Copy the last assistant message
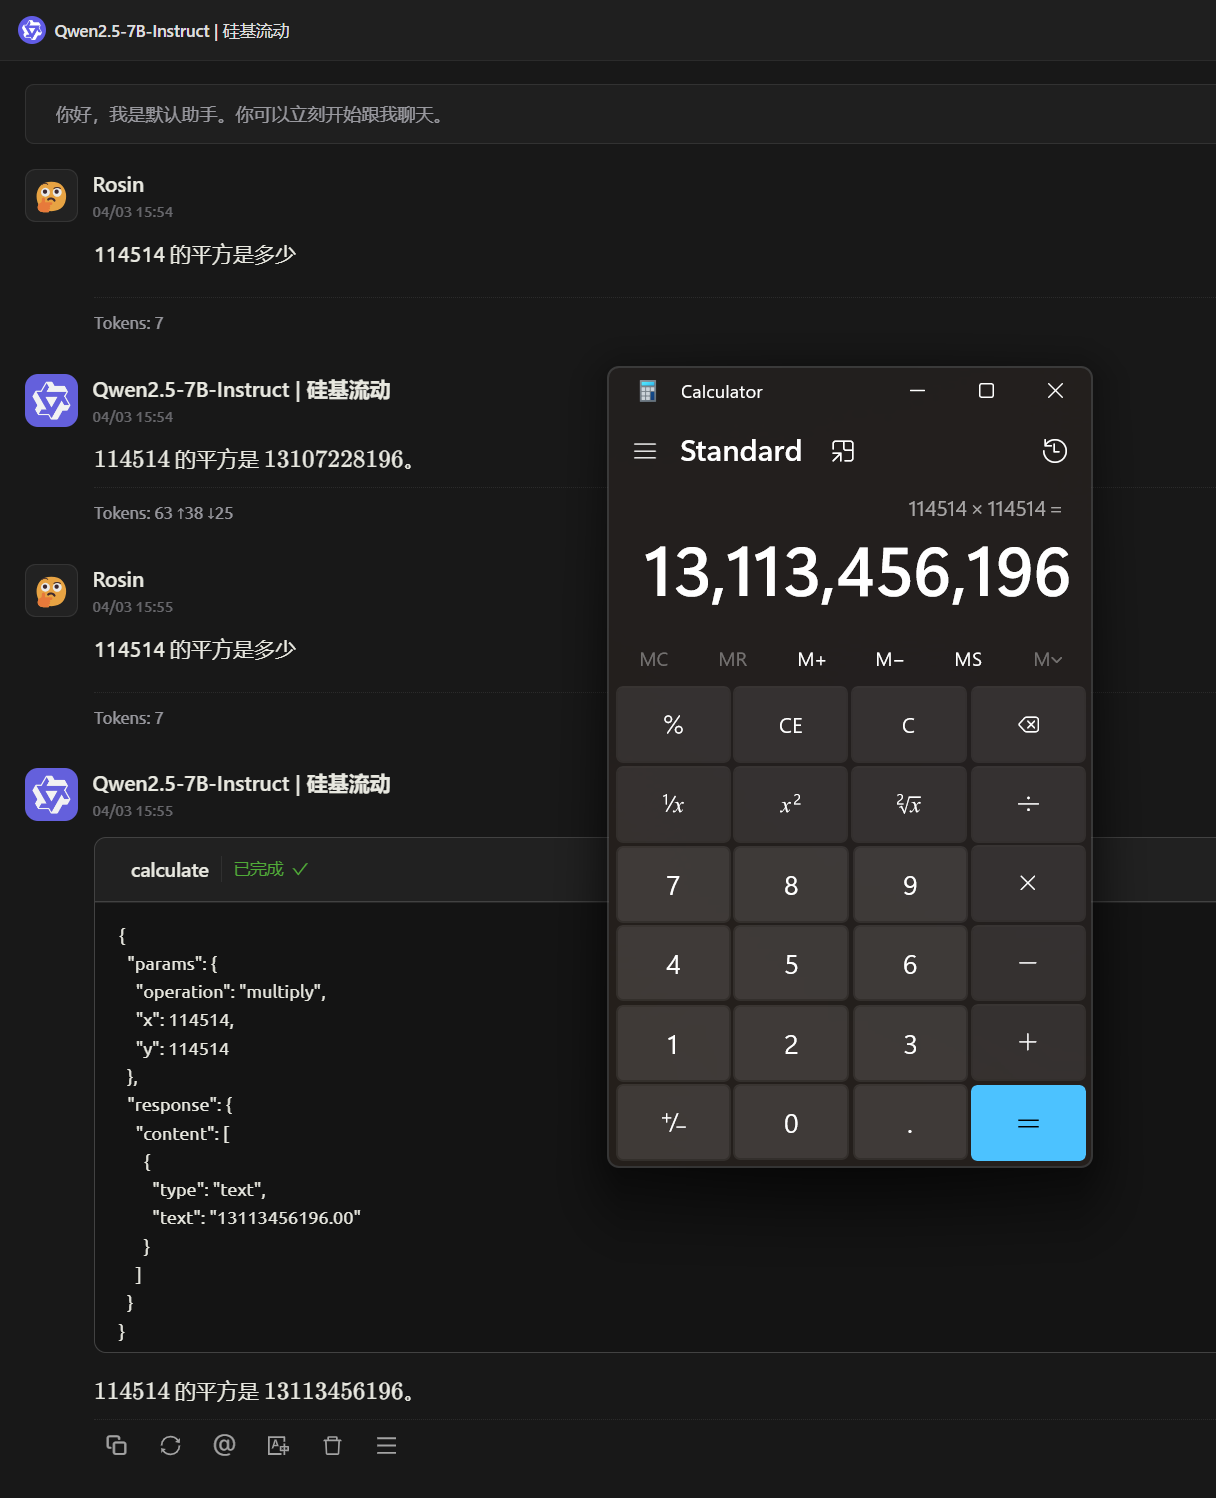This screenshot has height=1498, width=1216. 117,1445
